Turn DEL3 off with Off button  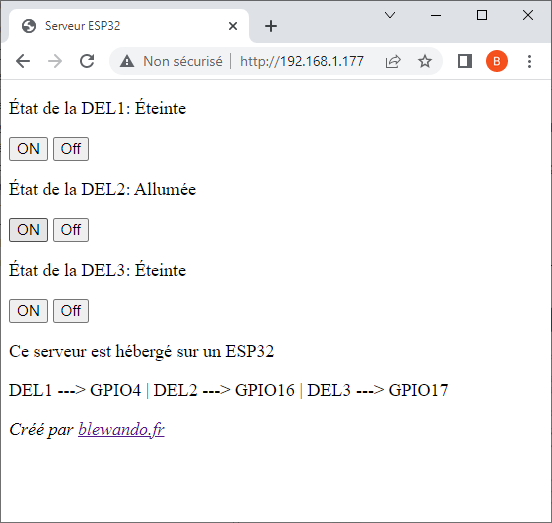(71, 311)
